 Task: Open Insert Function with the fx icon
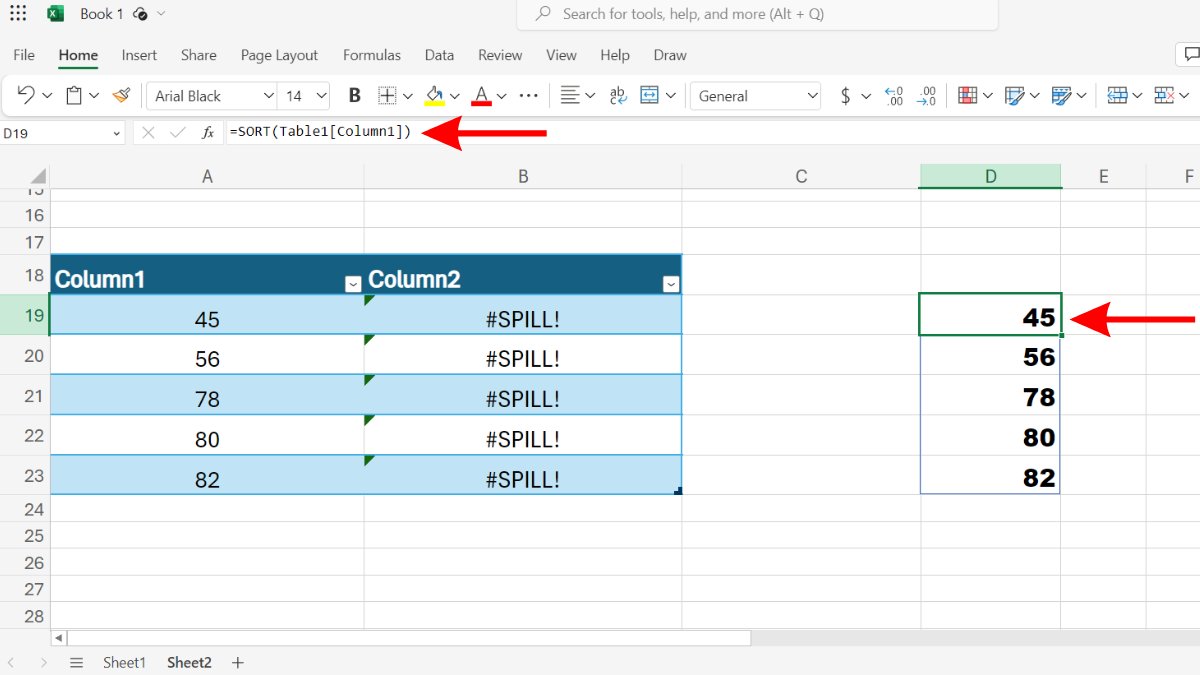coord(207,131)
